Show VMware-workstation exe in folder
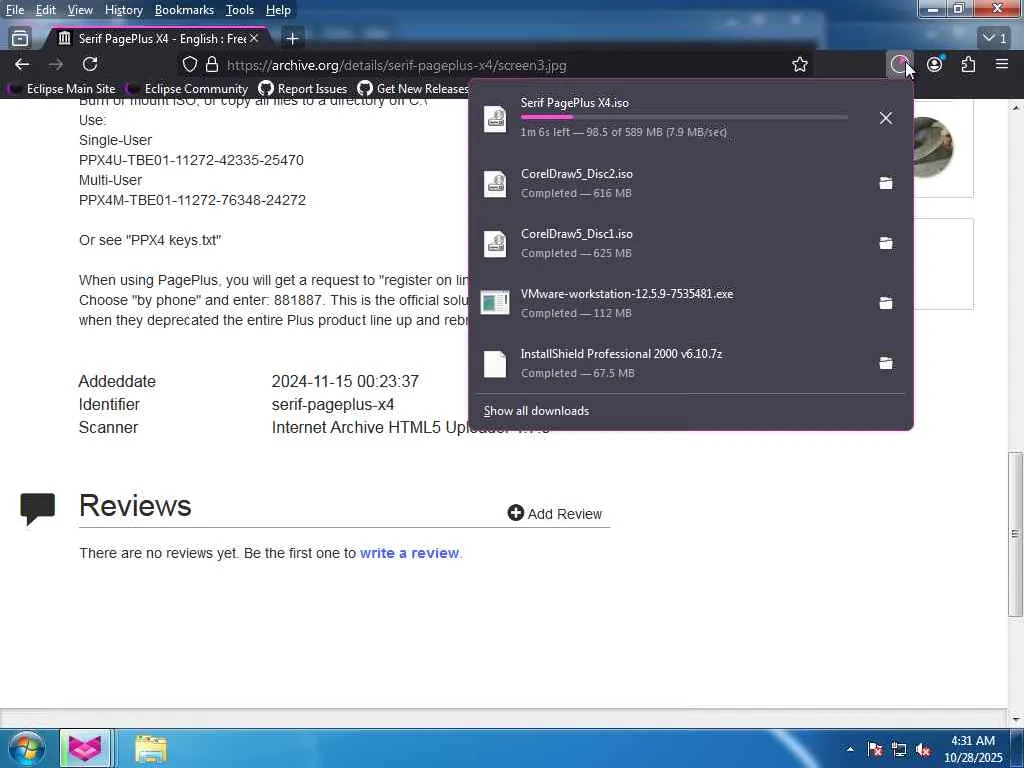Viewport: 1024px width, 768px height. click(x=886, y=303)
